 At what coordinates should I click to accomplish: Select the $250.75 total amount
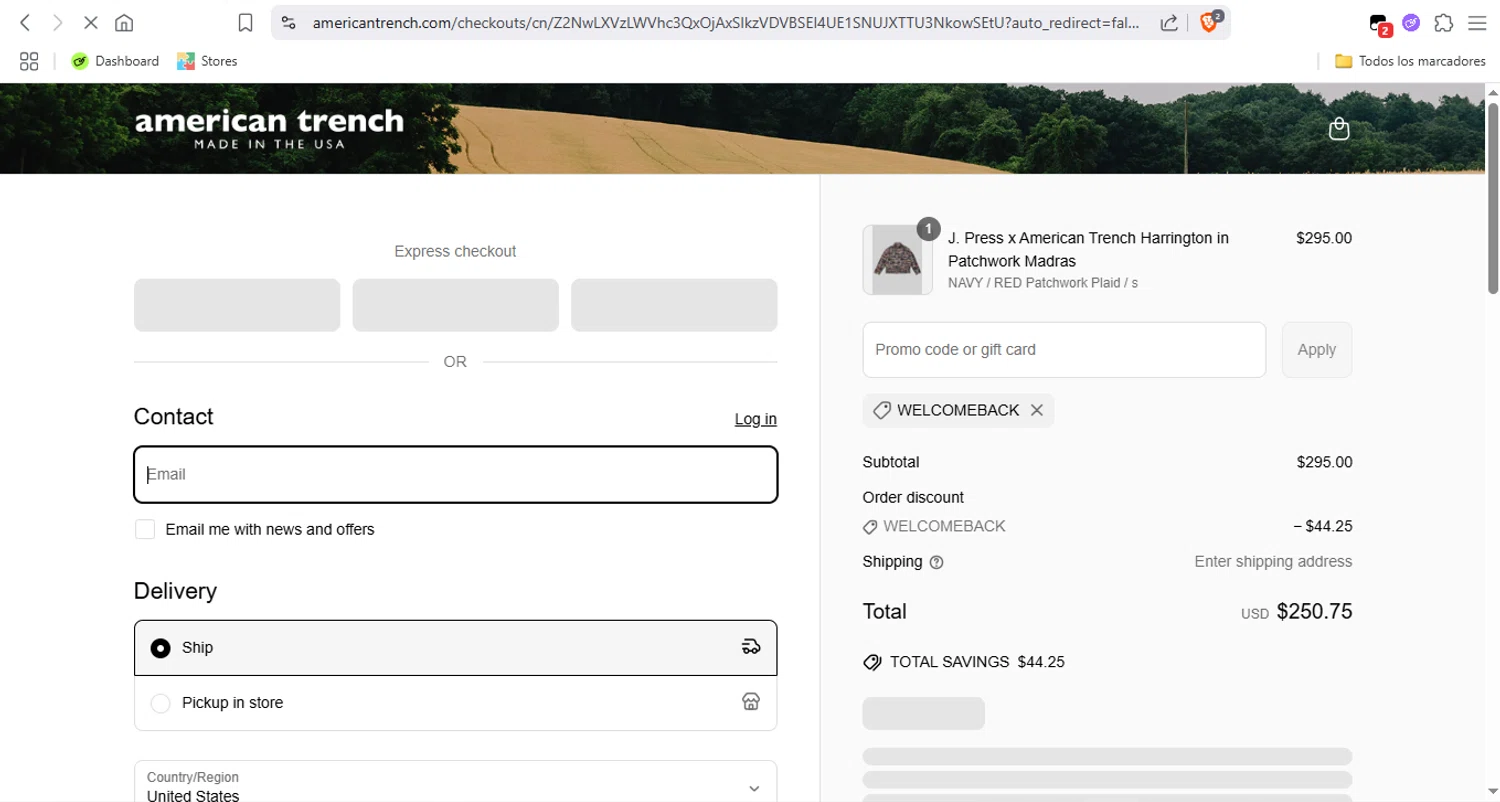[x=1314, y=611]
